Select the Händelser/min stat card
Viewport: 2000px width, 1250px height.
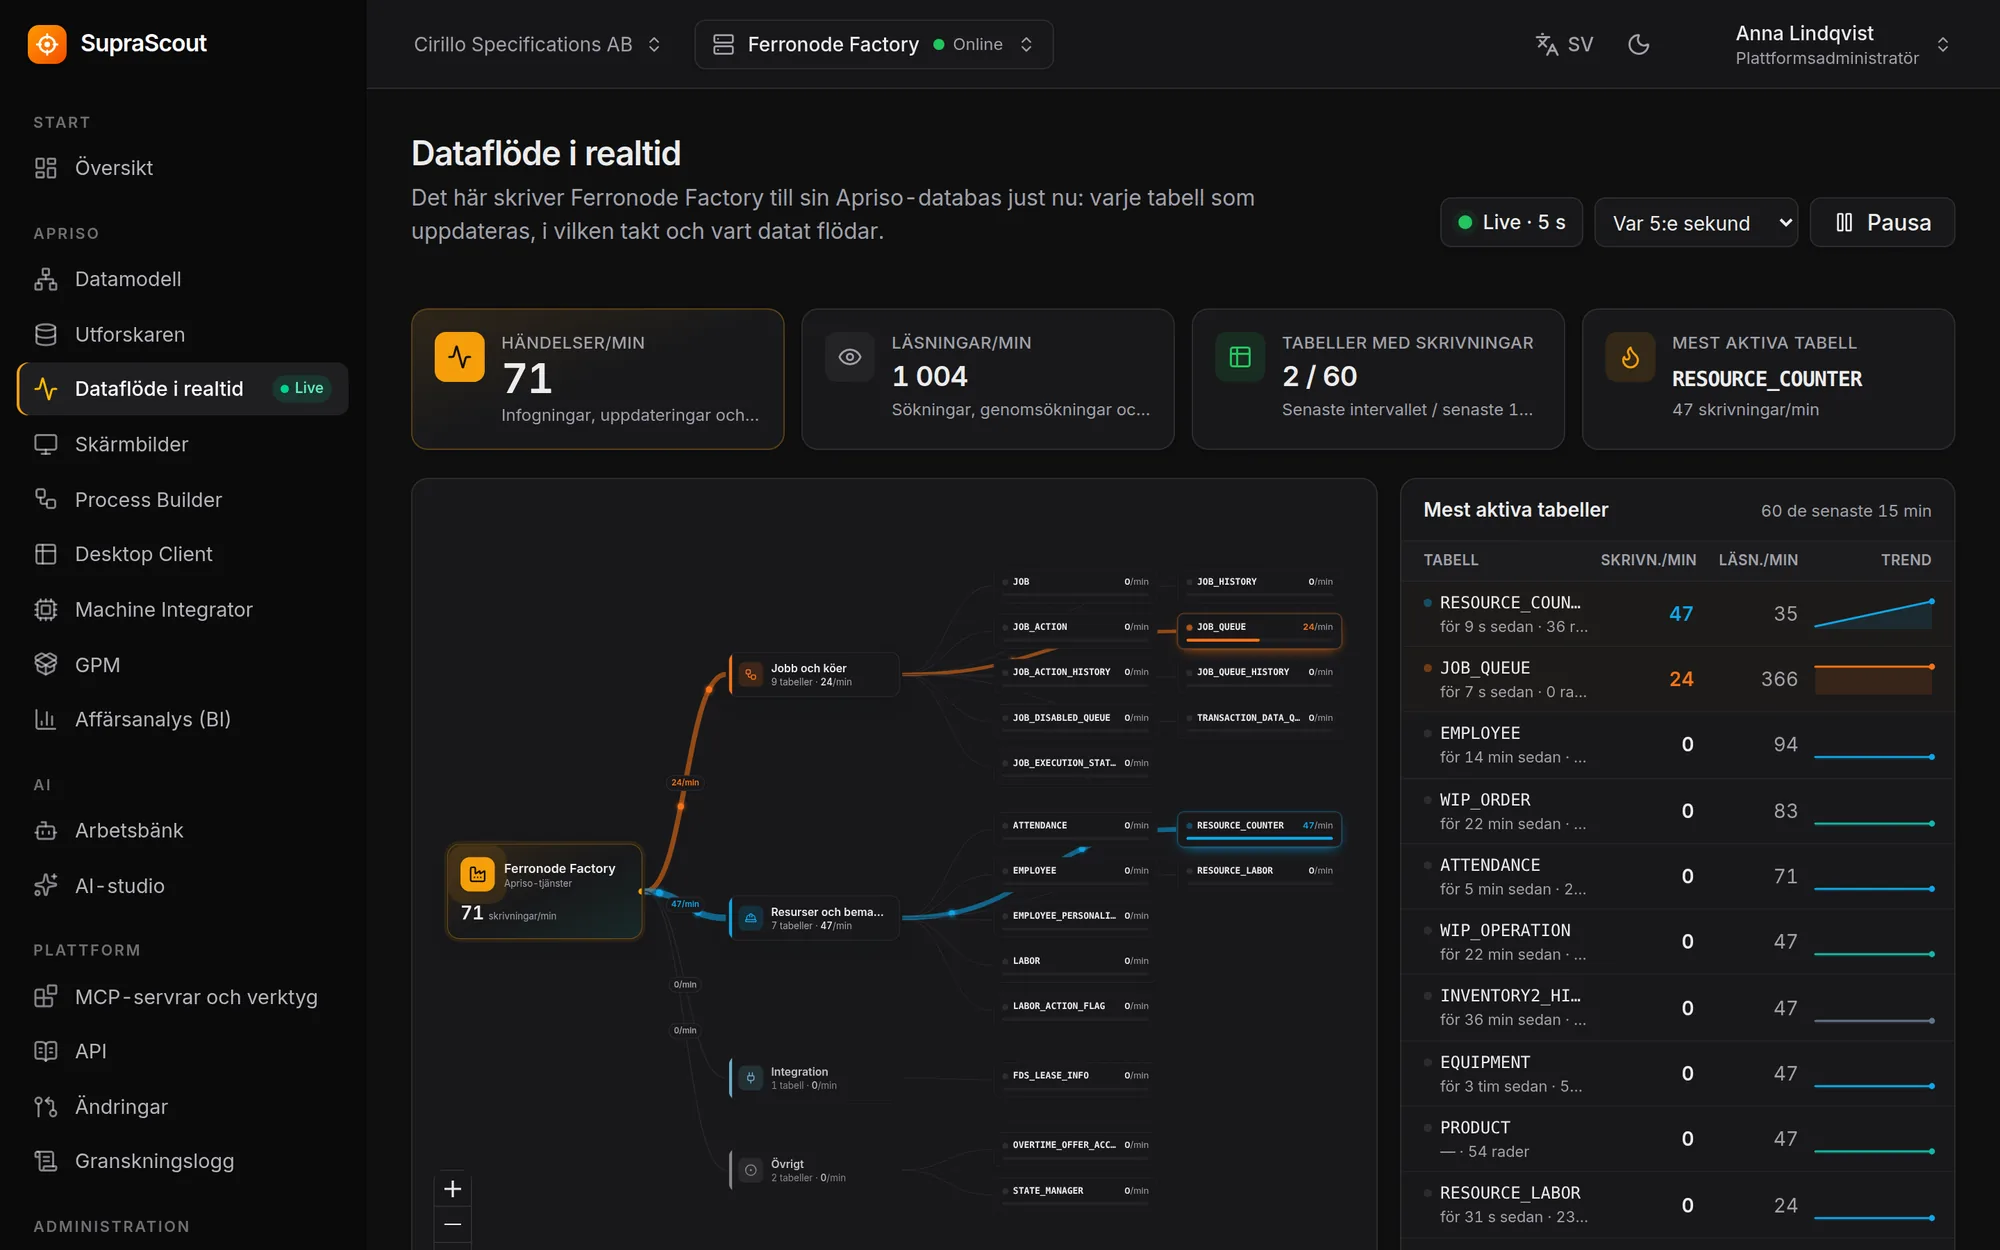pos(597,379)
